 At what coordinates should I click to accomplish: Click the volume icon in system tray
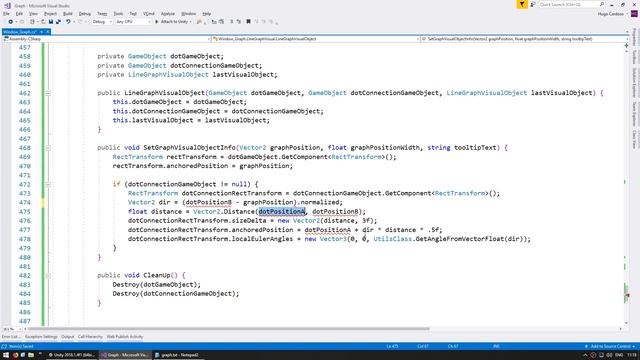tap(609, 355)
